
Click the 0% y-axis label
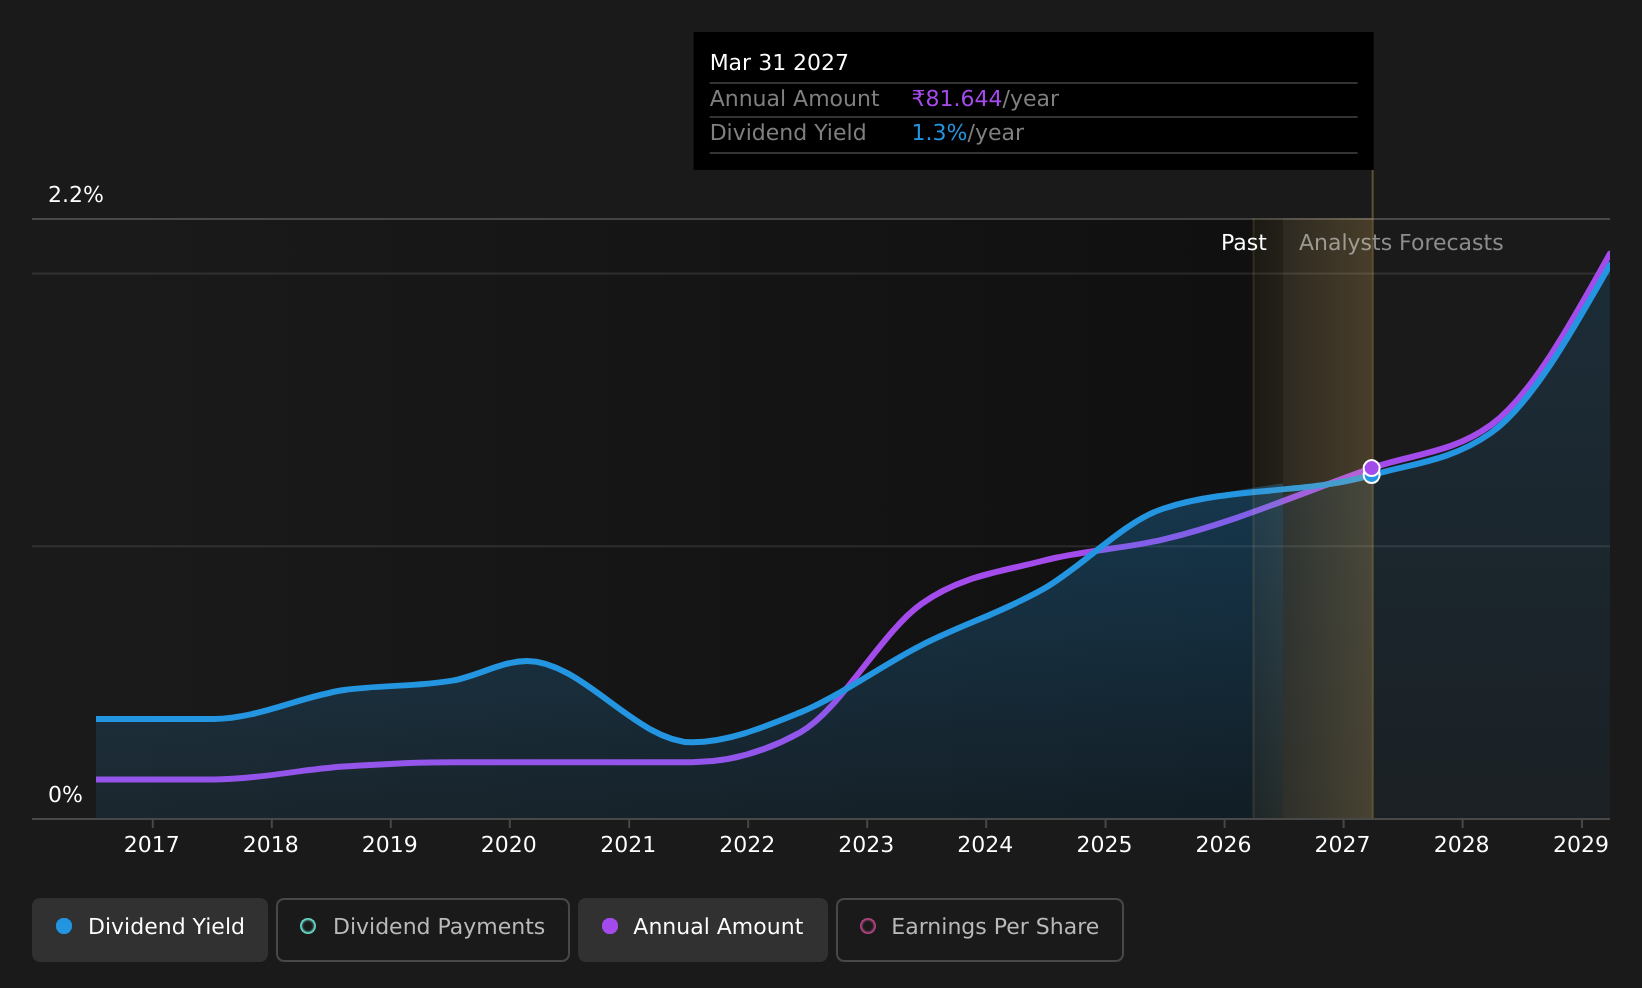pos(65,795)
